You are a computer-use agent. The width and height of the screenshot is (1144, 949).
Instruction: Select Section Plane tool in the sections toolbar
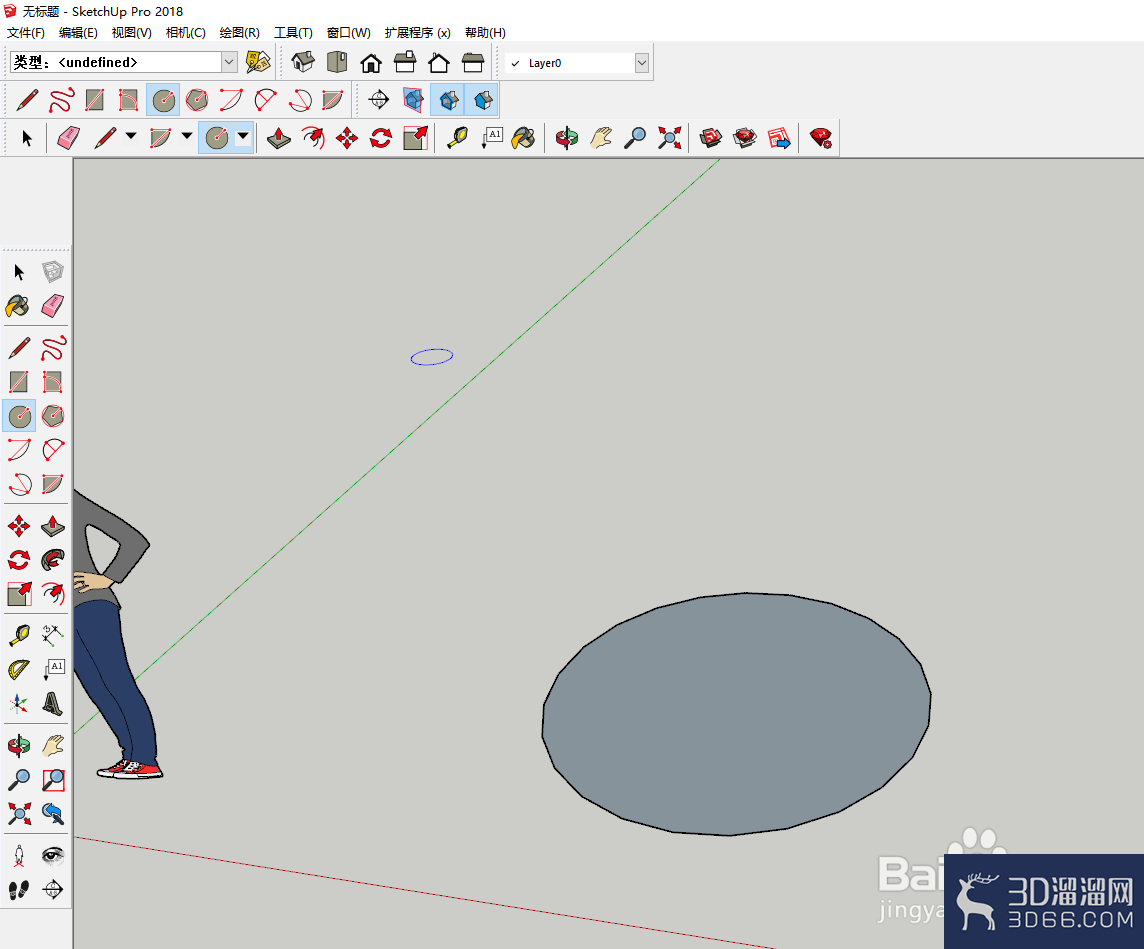click(x=379, y=99)
